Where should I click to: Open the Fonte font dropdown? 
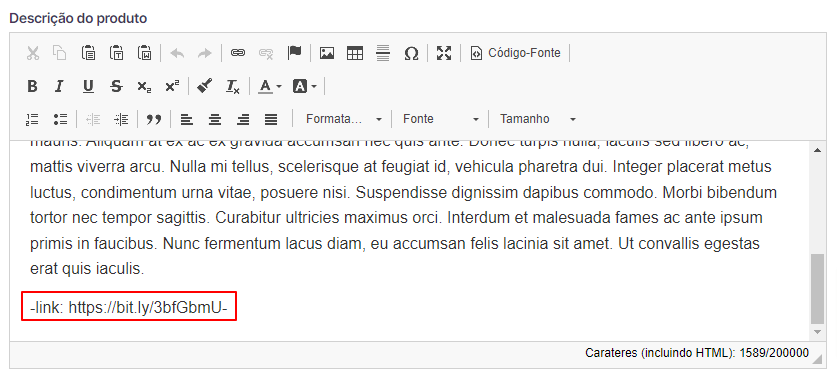[x=440, y=119]
